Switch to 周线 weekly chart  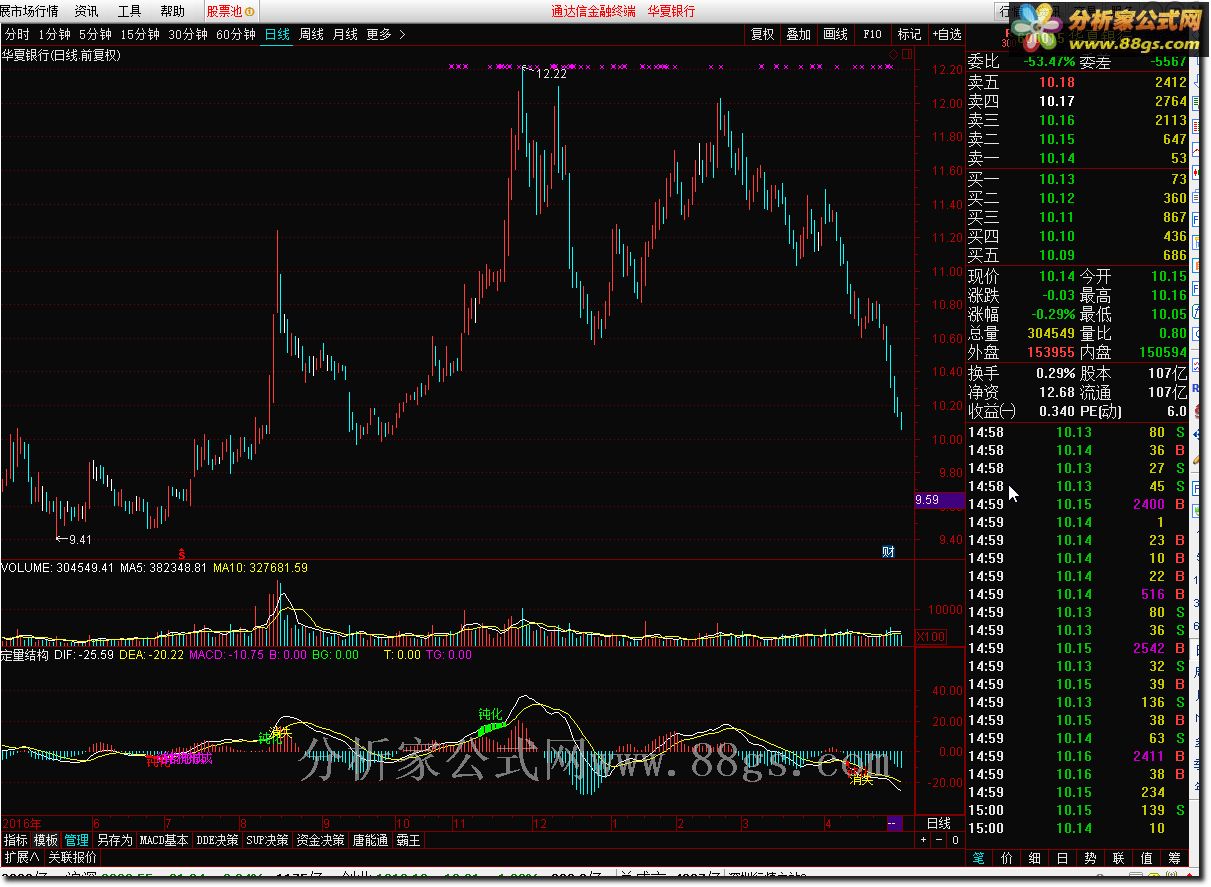click(311, 34)
